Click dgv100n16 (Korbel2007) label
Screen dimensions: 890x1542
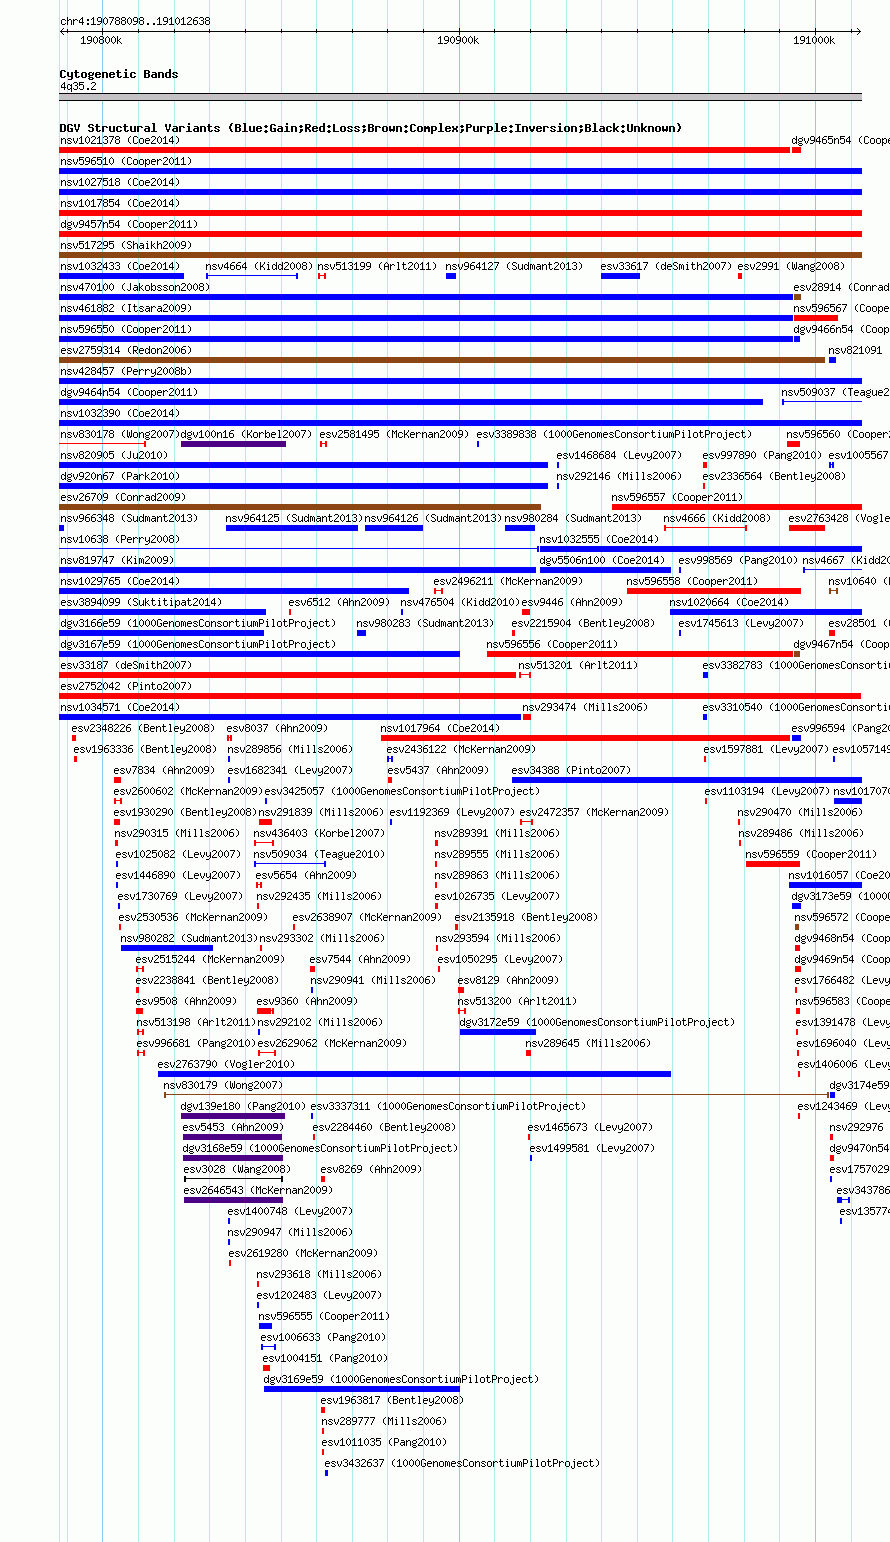tap(246, 434)
